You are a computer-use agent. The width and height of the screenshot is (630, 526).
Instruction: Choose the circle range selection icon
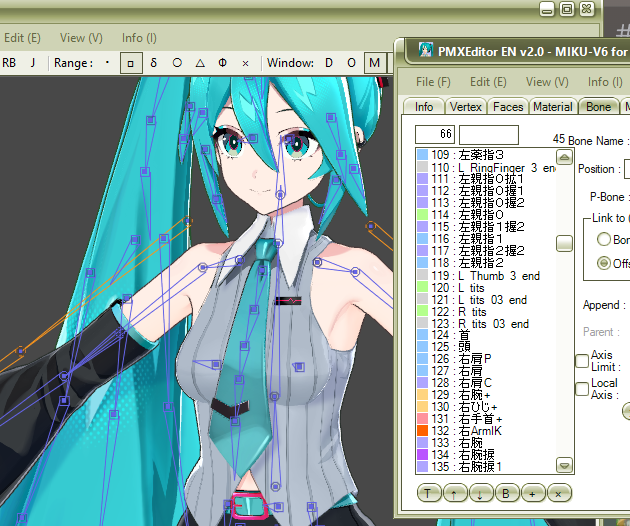click(177, 63)
